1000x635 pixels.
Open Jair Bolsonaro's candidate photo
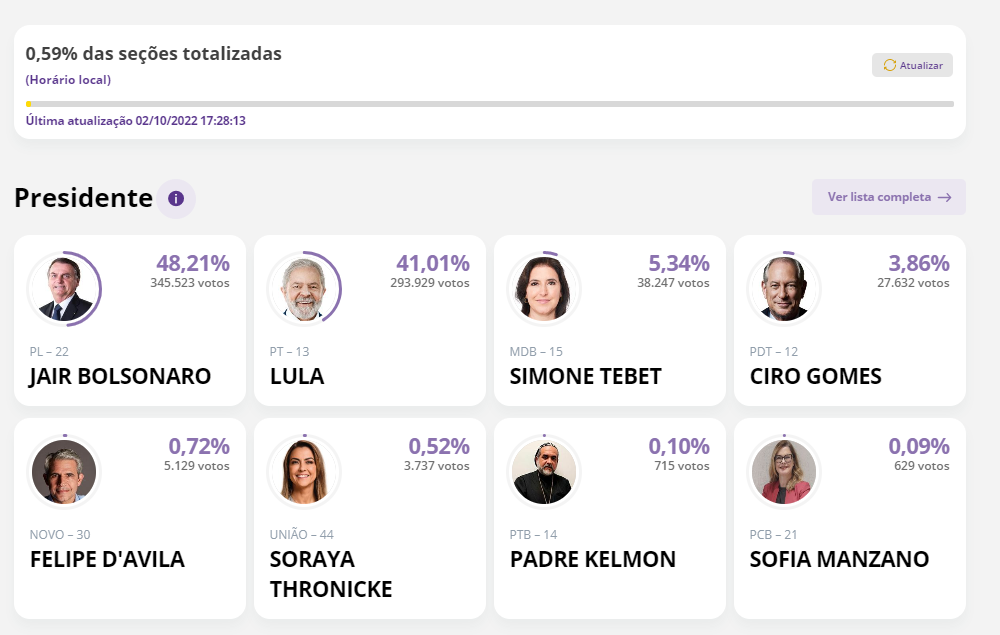pos(64,288)
